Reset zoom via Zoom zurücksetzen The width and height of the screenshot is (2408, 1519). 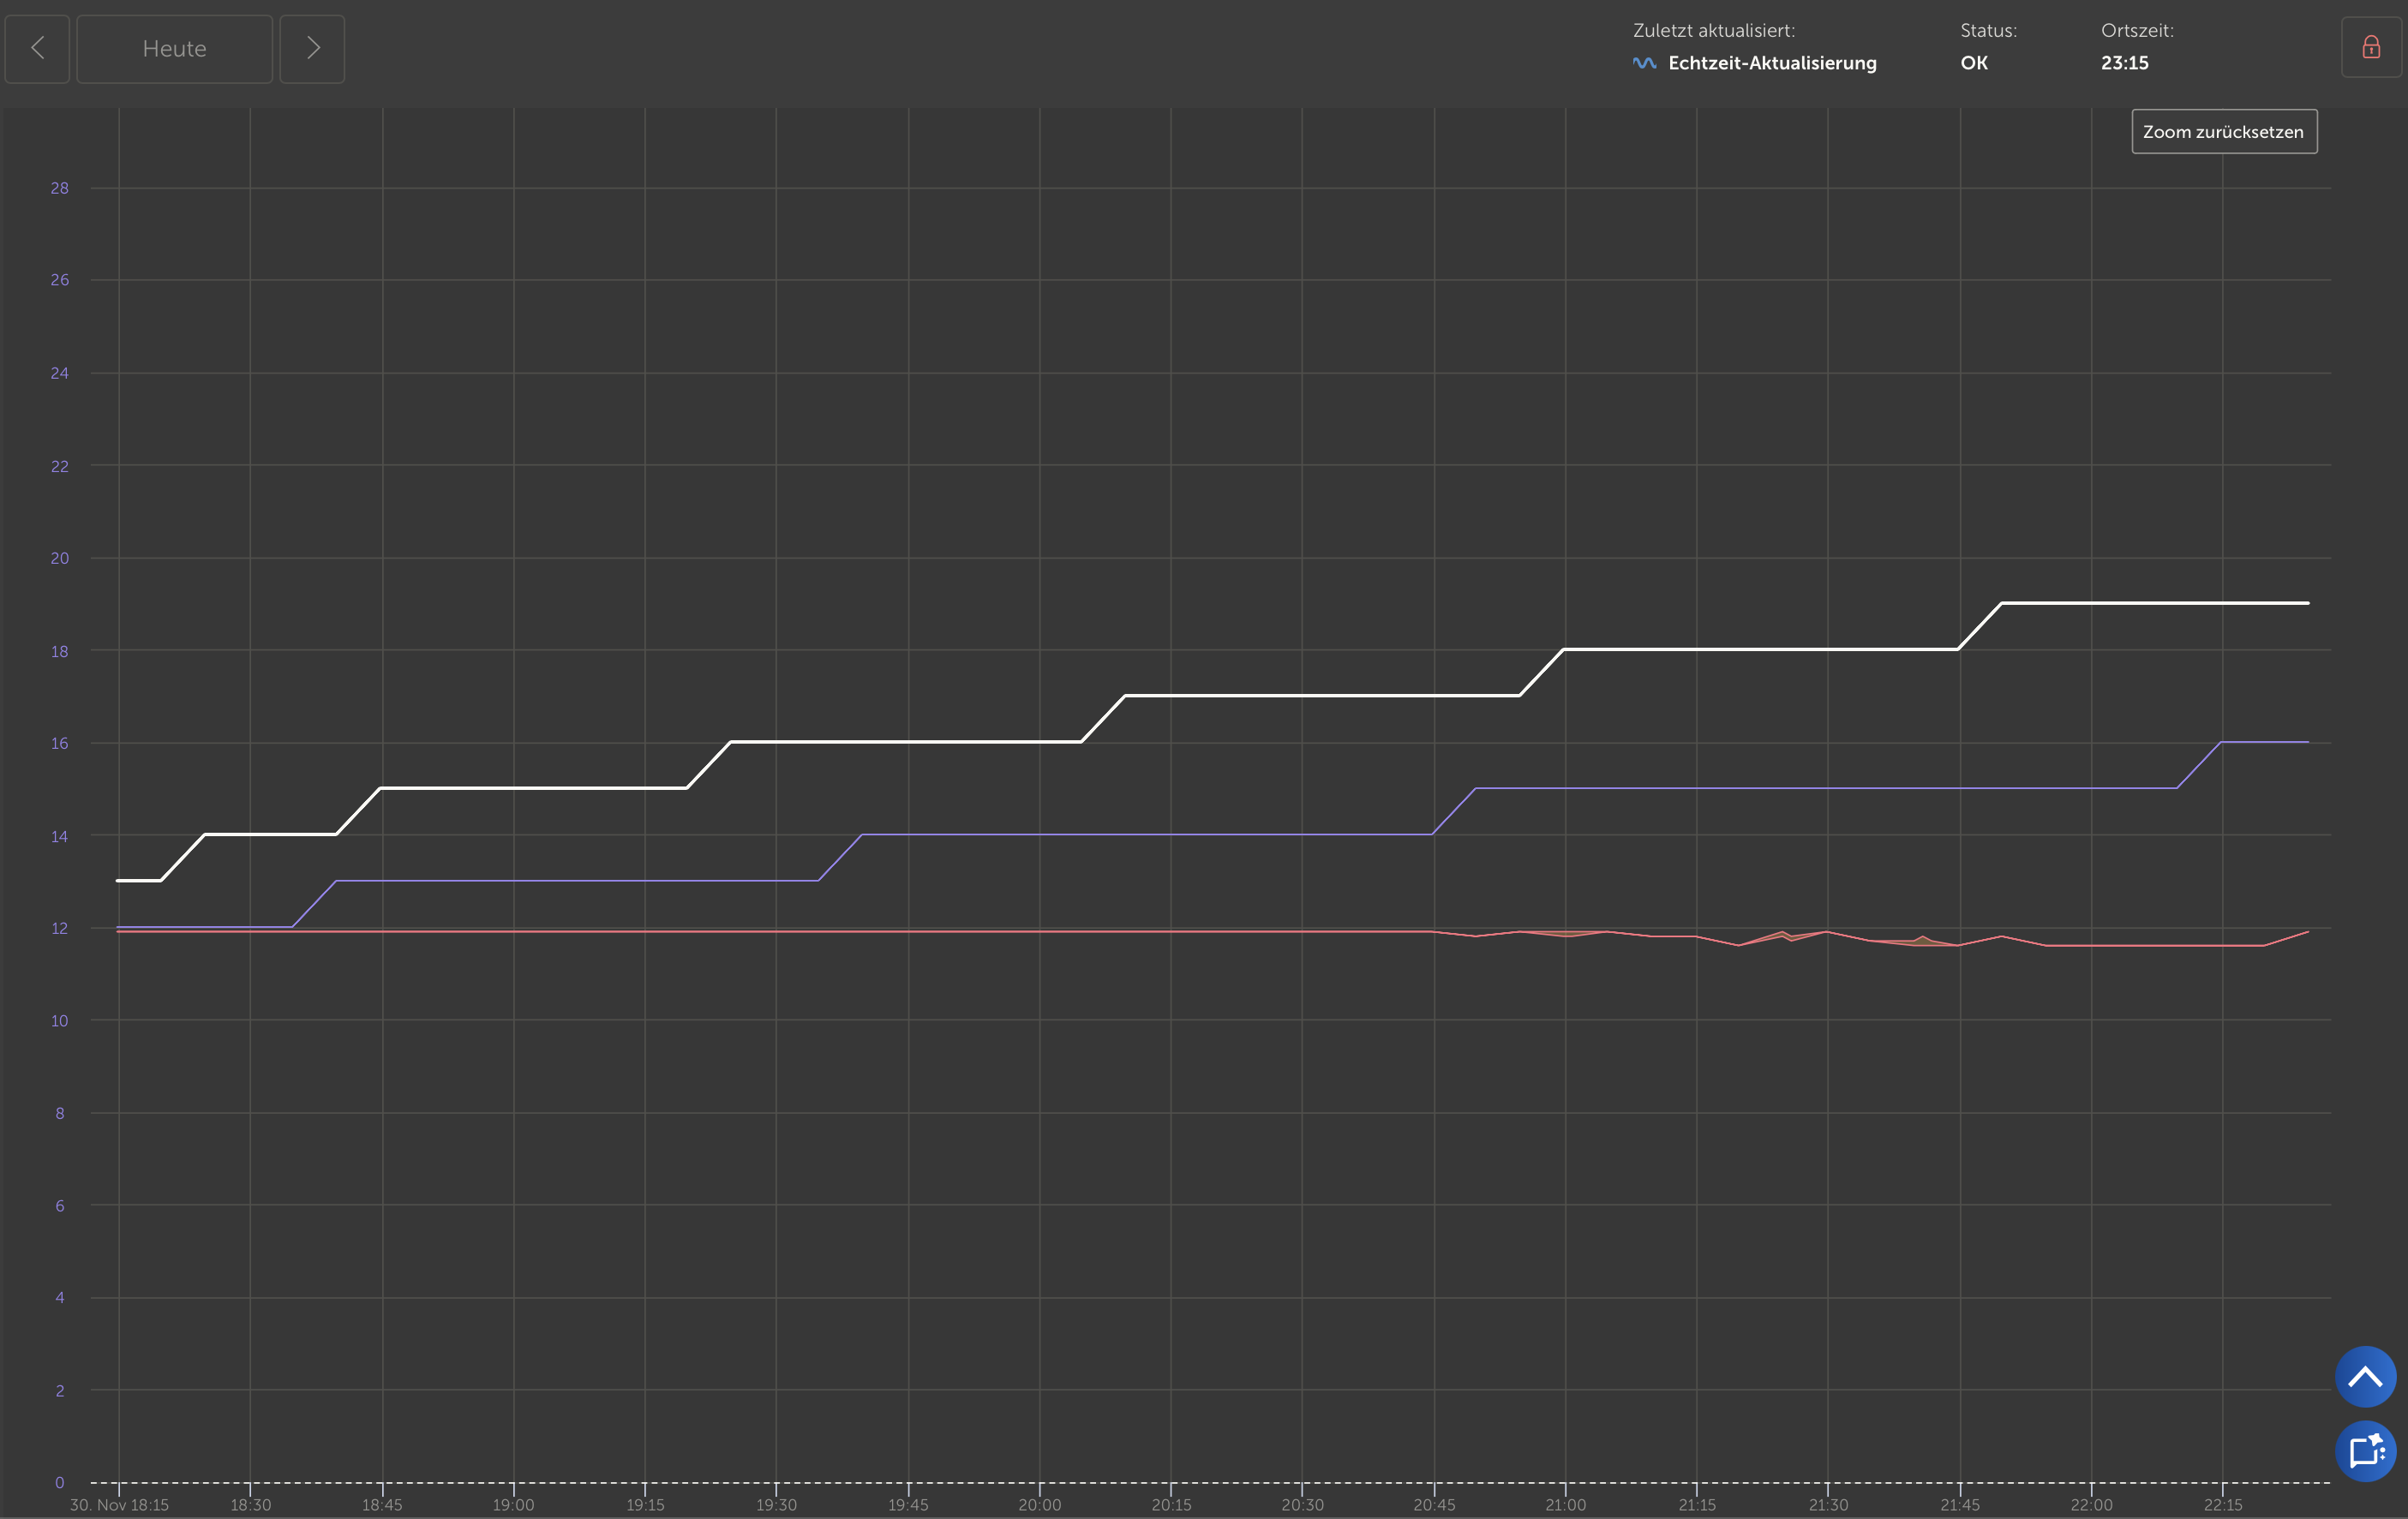[2223, 132]
